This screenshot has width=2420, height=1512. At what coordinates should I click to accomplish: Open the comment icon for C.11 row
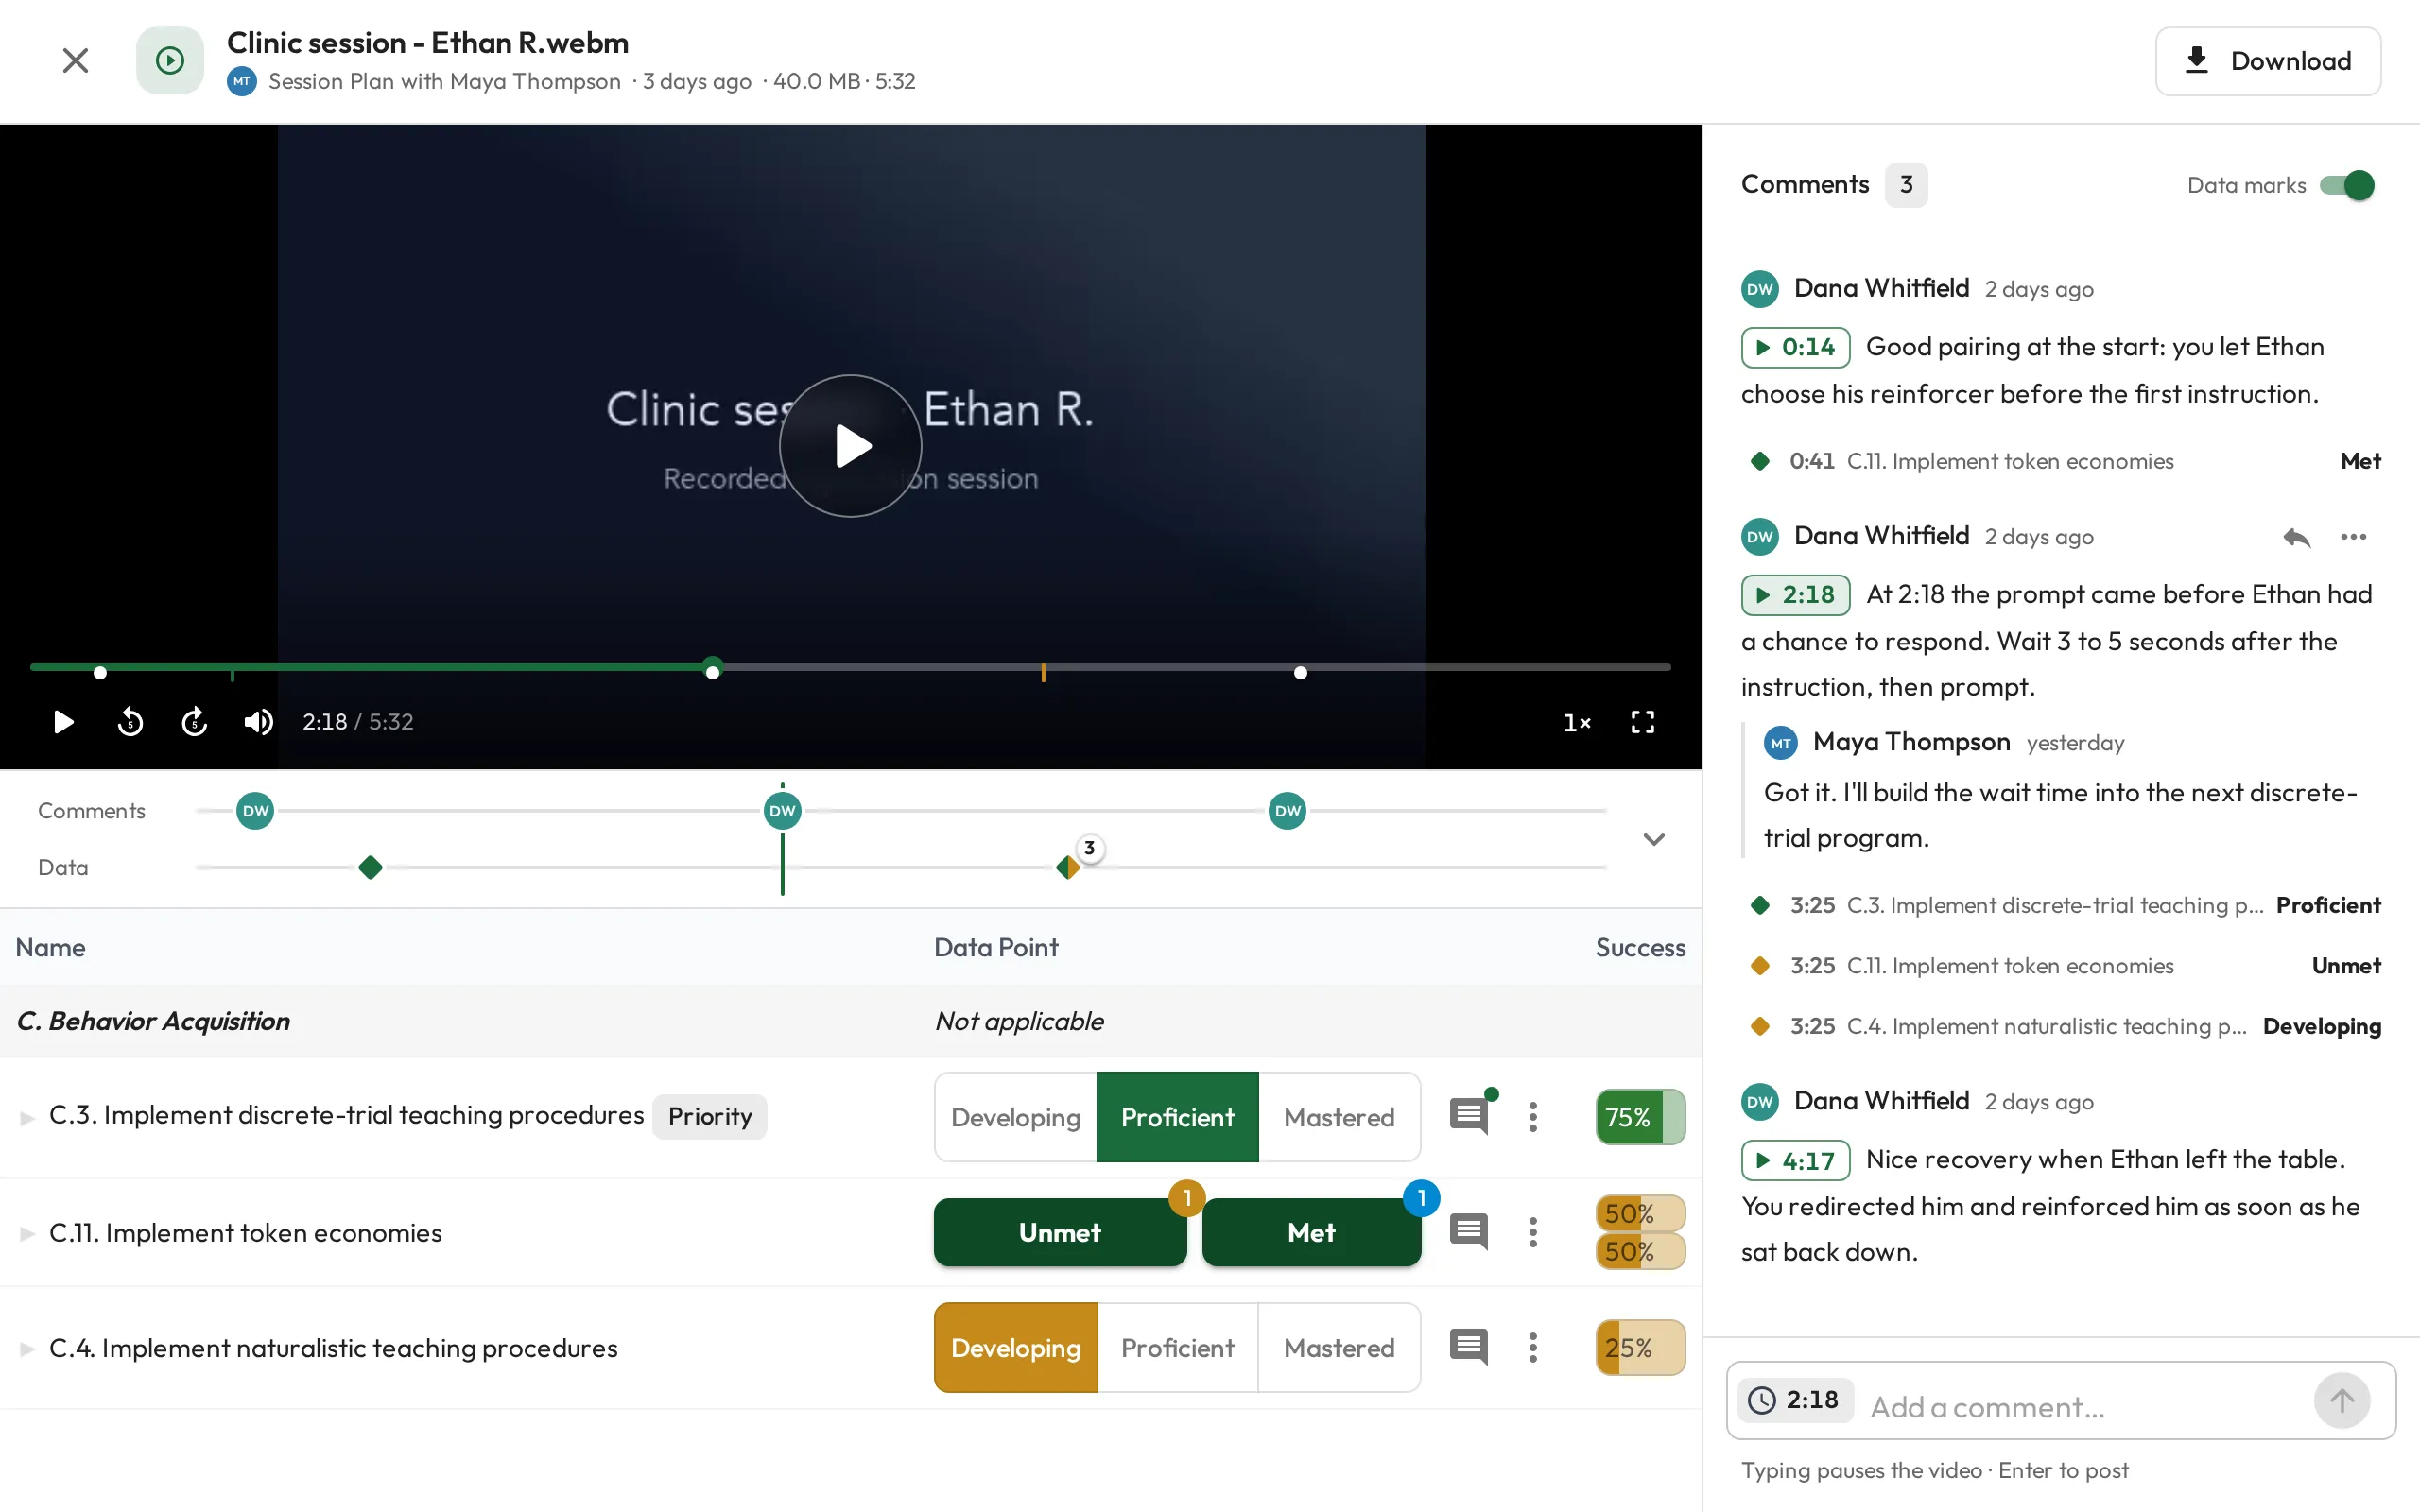pos(1469,1232)
